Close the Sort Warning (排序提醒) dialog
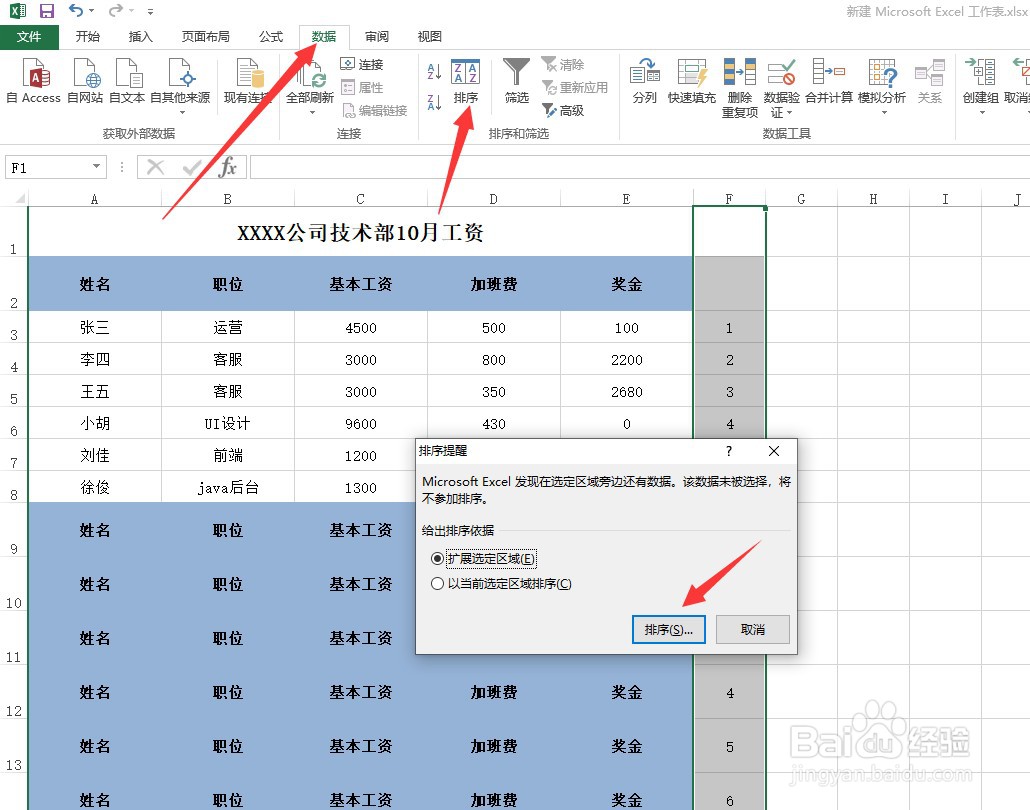The image size is (1030, 810). point(774,451)
